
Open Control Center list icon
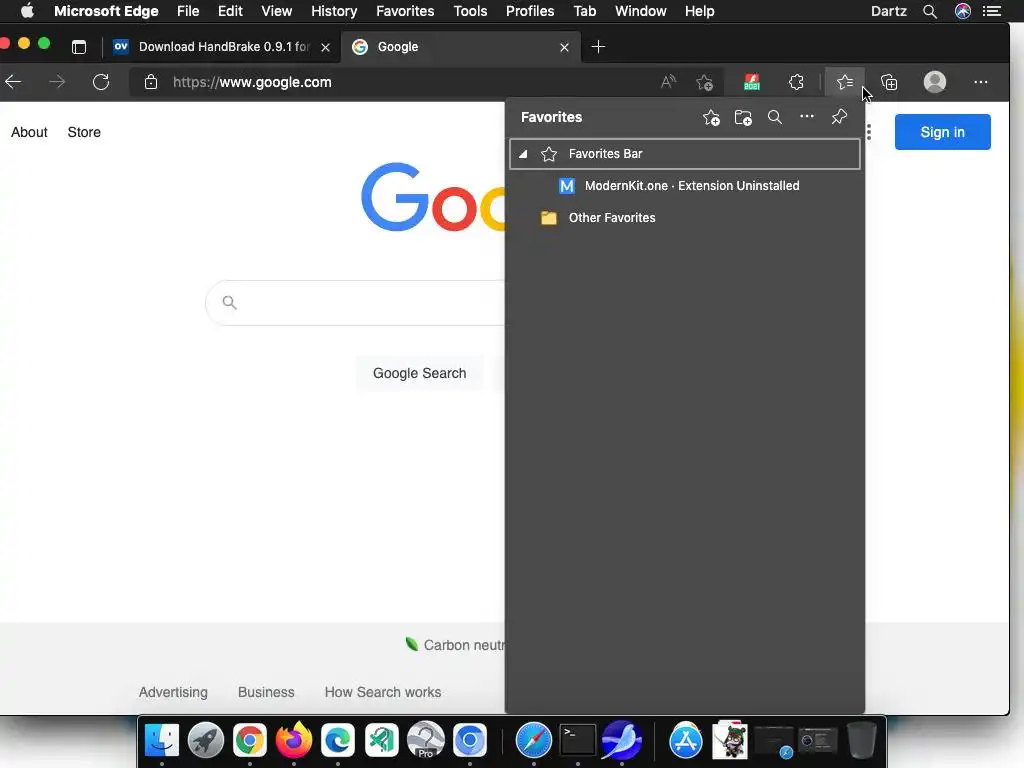992,11
